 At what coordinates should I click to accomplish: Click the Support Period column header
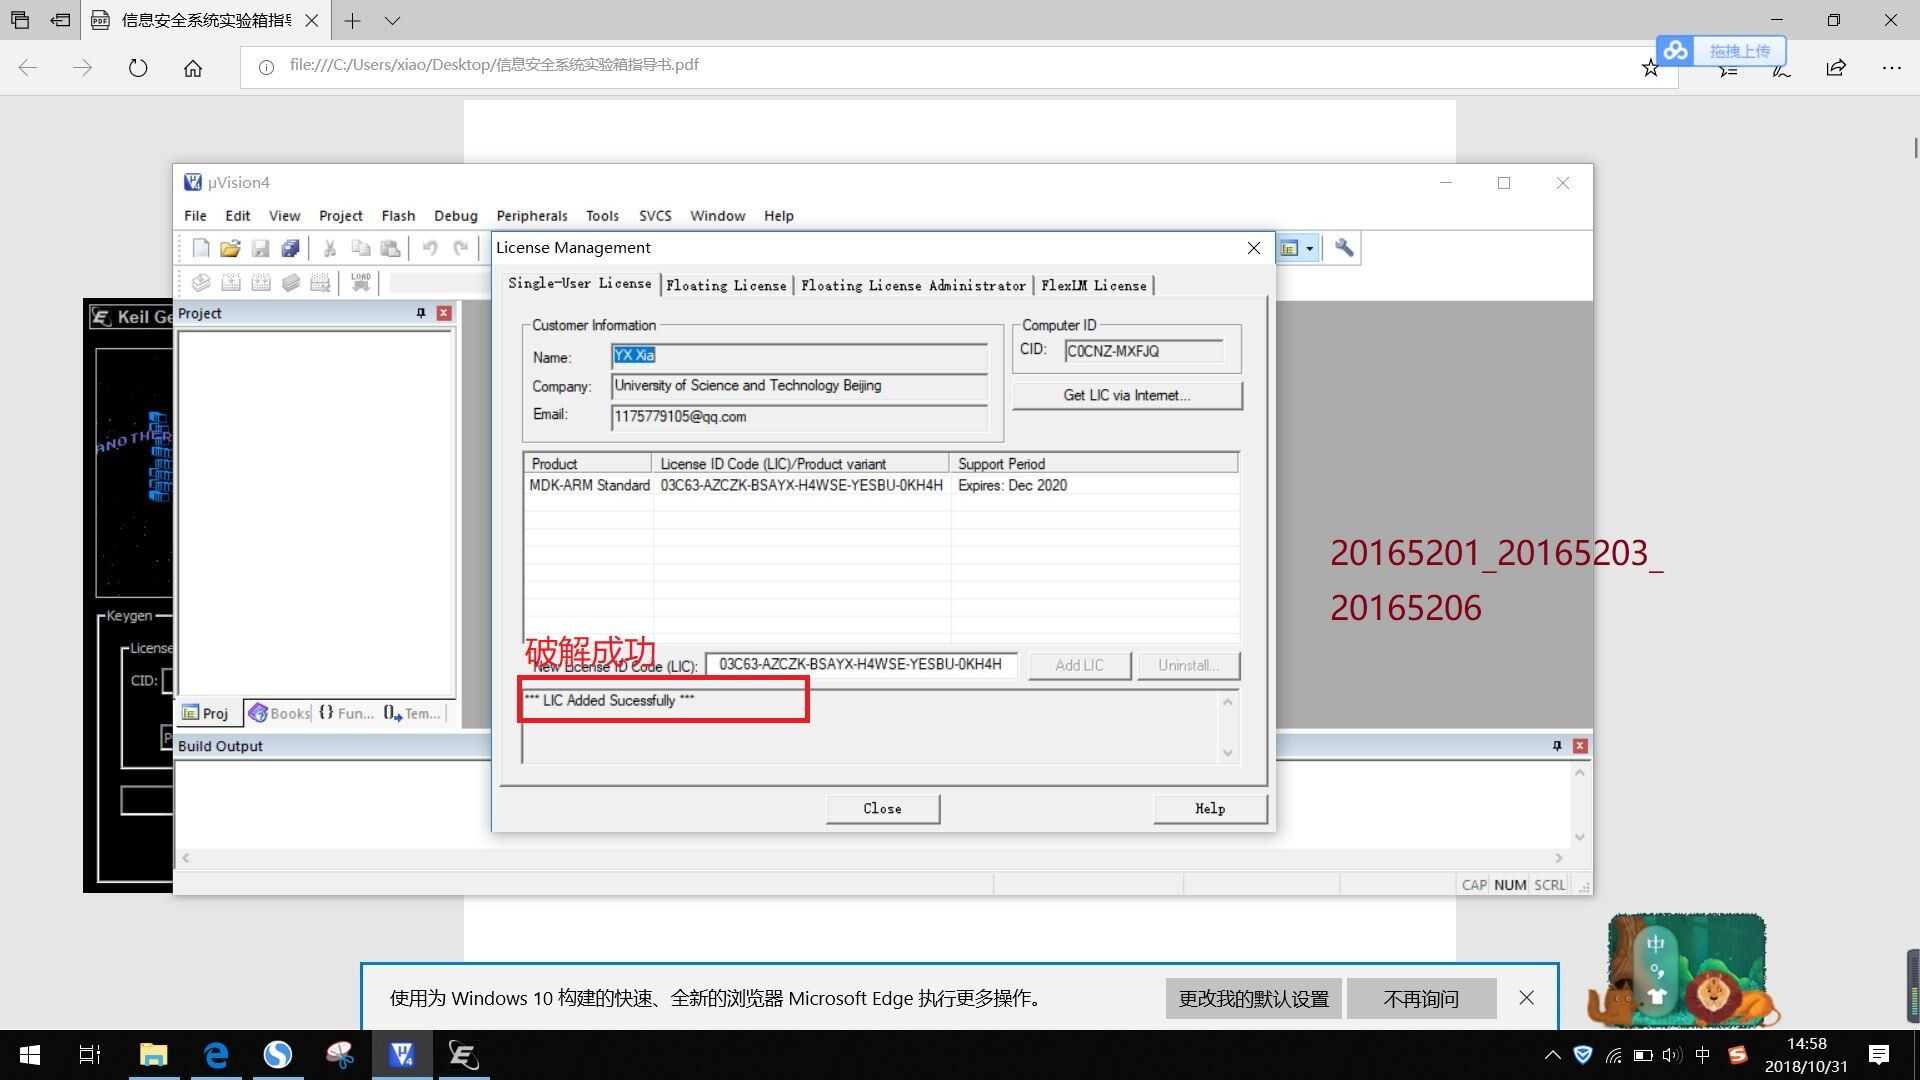pyautogui.click(x=1094, y=464)
